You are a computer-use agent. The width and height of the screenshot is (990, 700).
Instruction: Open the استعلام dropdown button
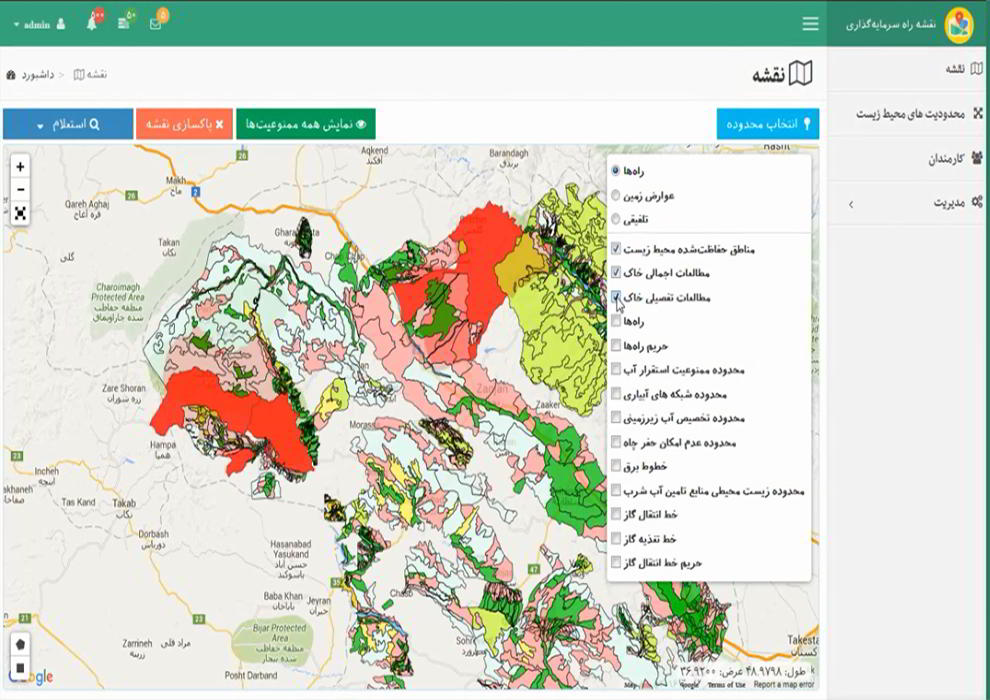click(x=68, y=124)
